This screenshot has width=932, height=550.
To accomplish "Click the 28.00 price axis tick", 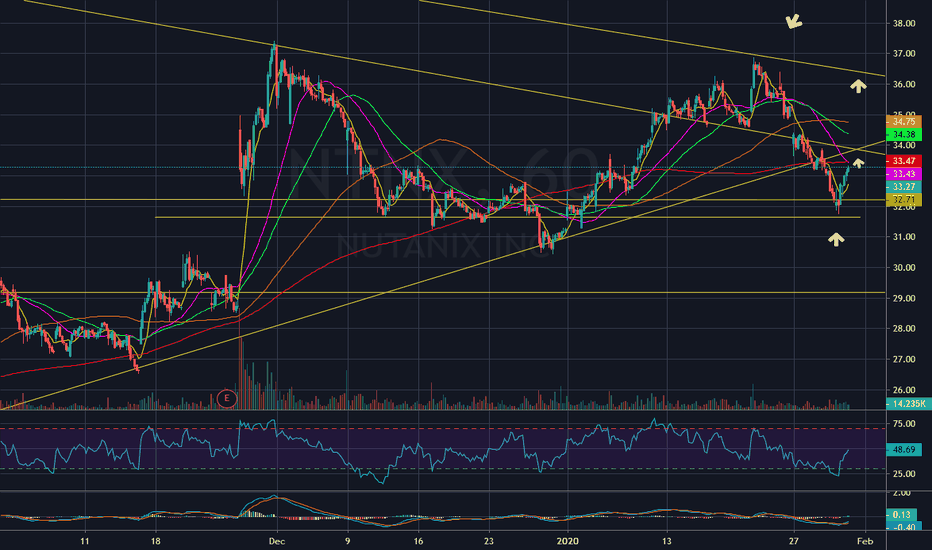I will [903, 328].
